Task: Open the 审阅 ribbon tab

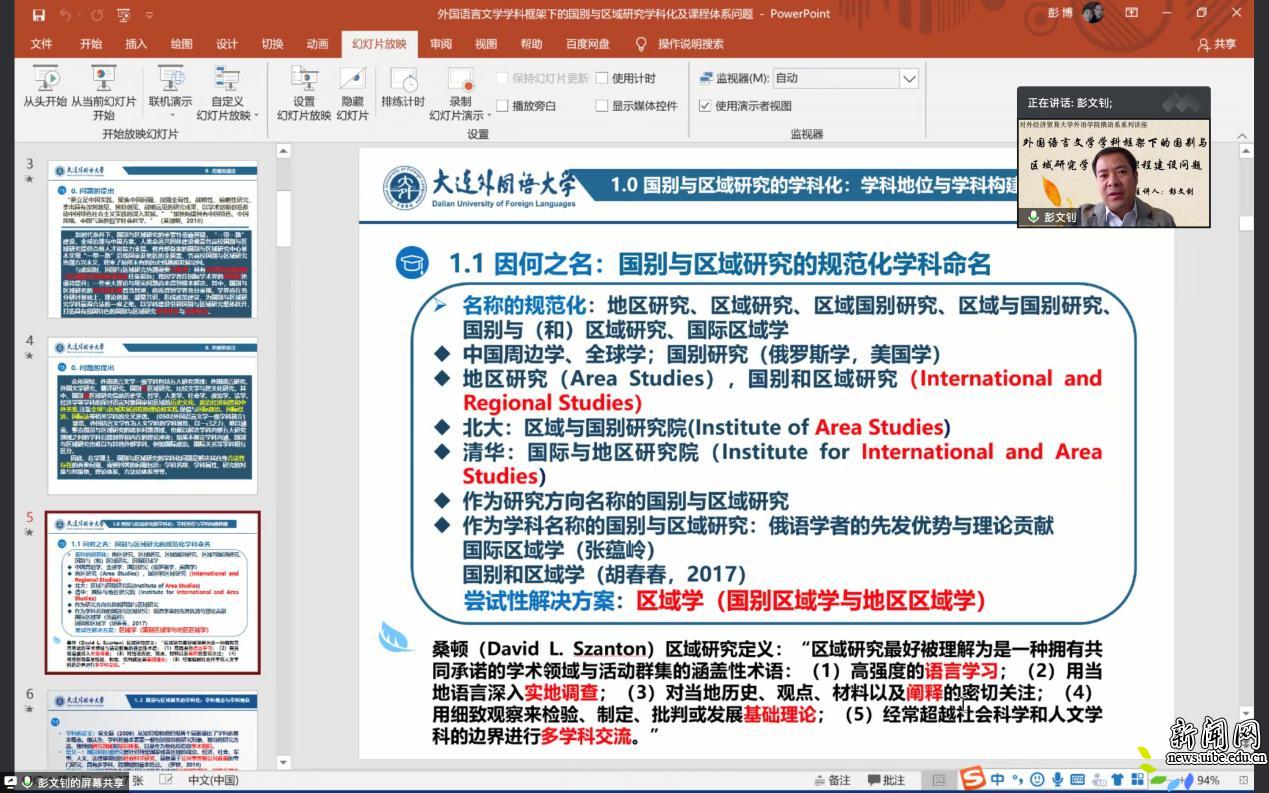Action: click(x=440, y=44)
